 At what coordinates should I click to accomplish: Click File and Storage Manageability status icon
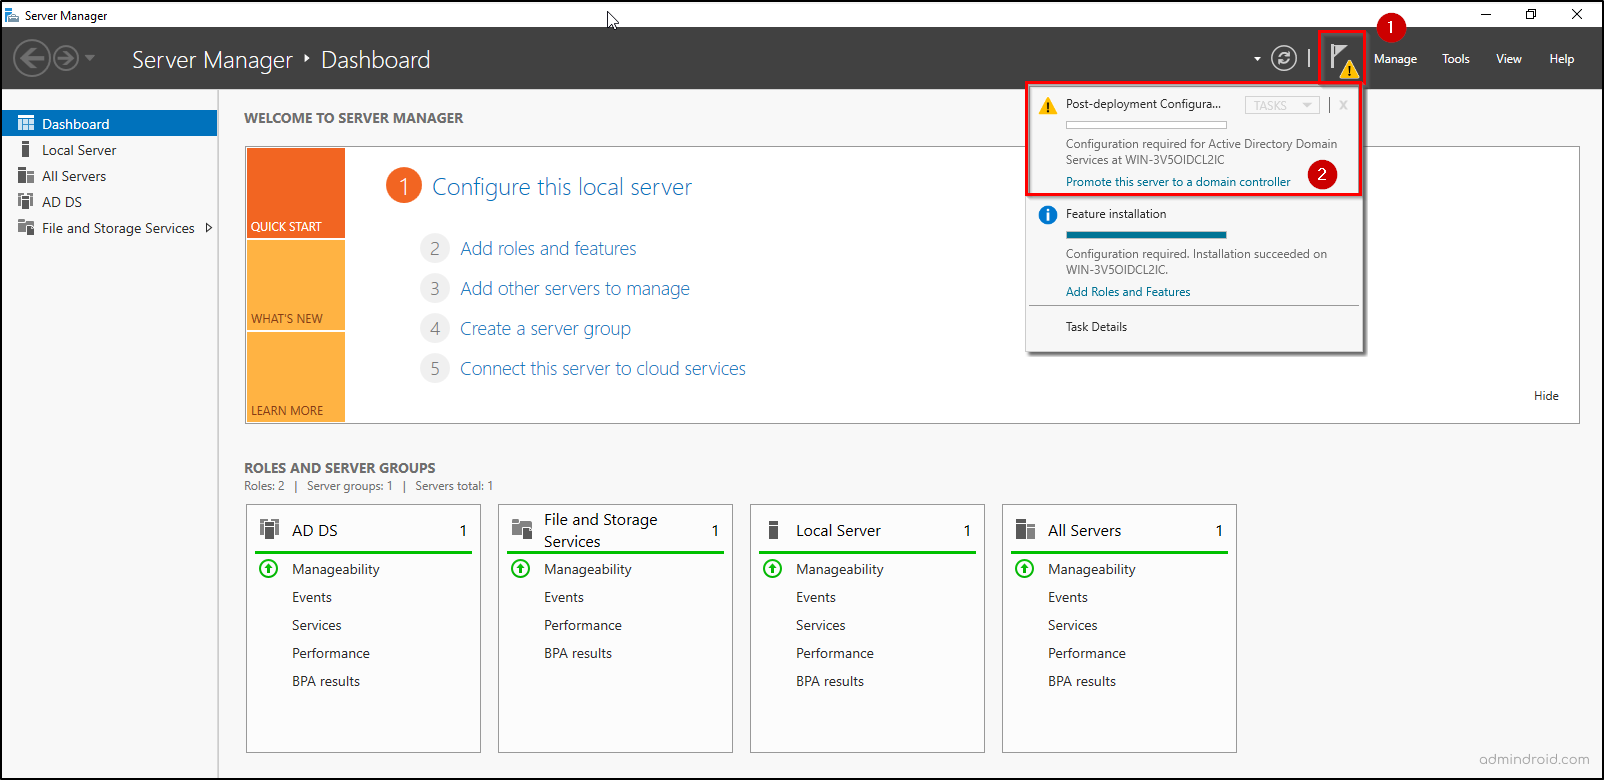tap(521, 569)
